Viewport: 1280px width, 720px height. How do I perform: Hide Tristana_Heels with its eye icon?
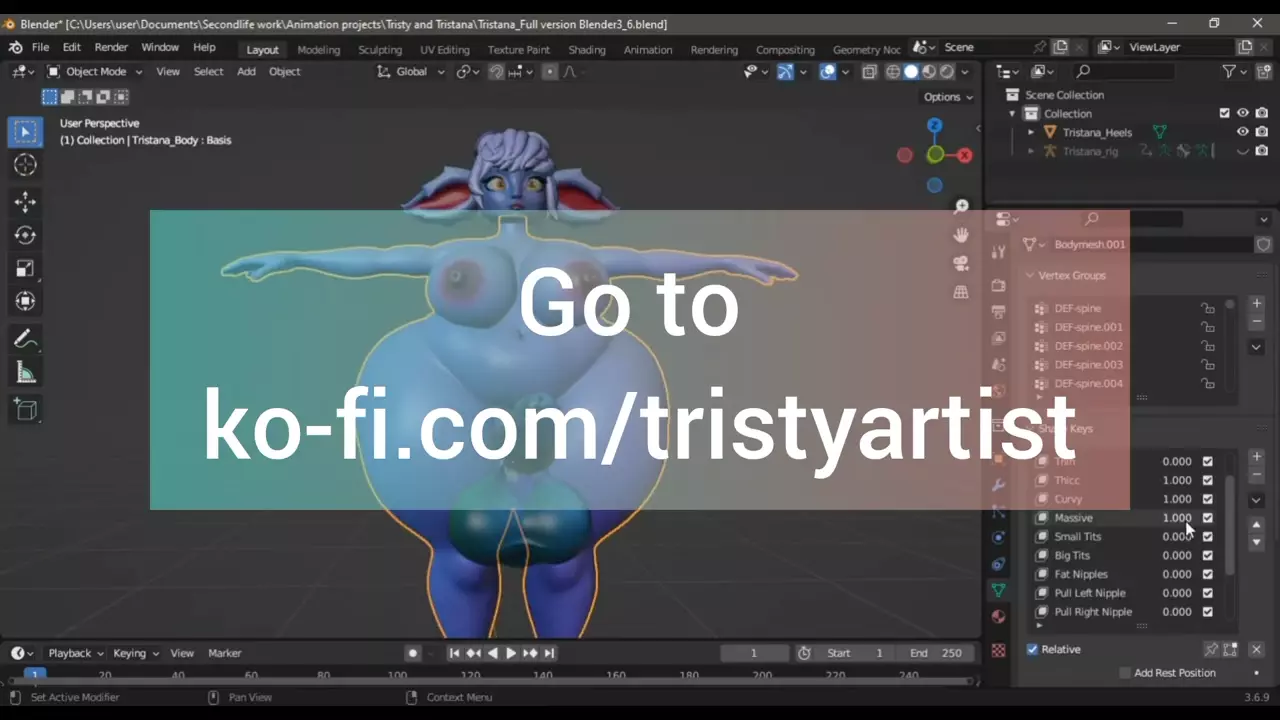coord(1243,132)
